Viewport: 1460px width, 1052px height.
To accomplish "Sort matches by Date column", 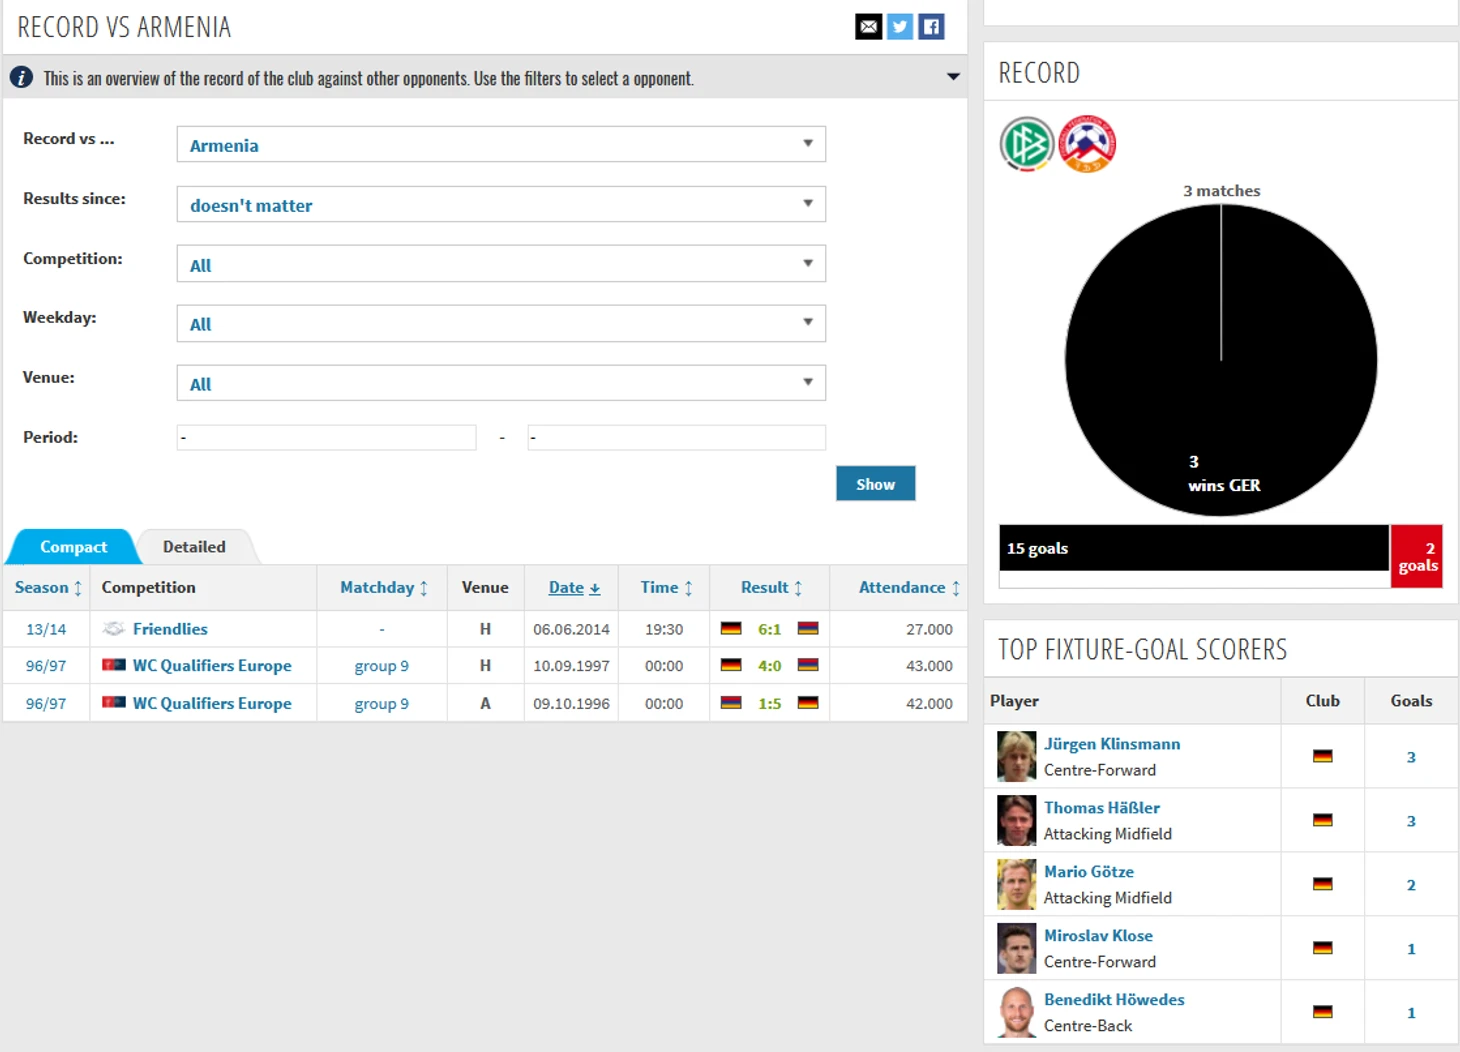I will pyautogui.click(x=573, y=588).
